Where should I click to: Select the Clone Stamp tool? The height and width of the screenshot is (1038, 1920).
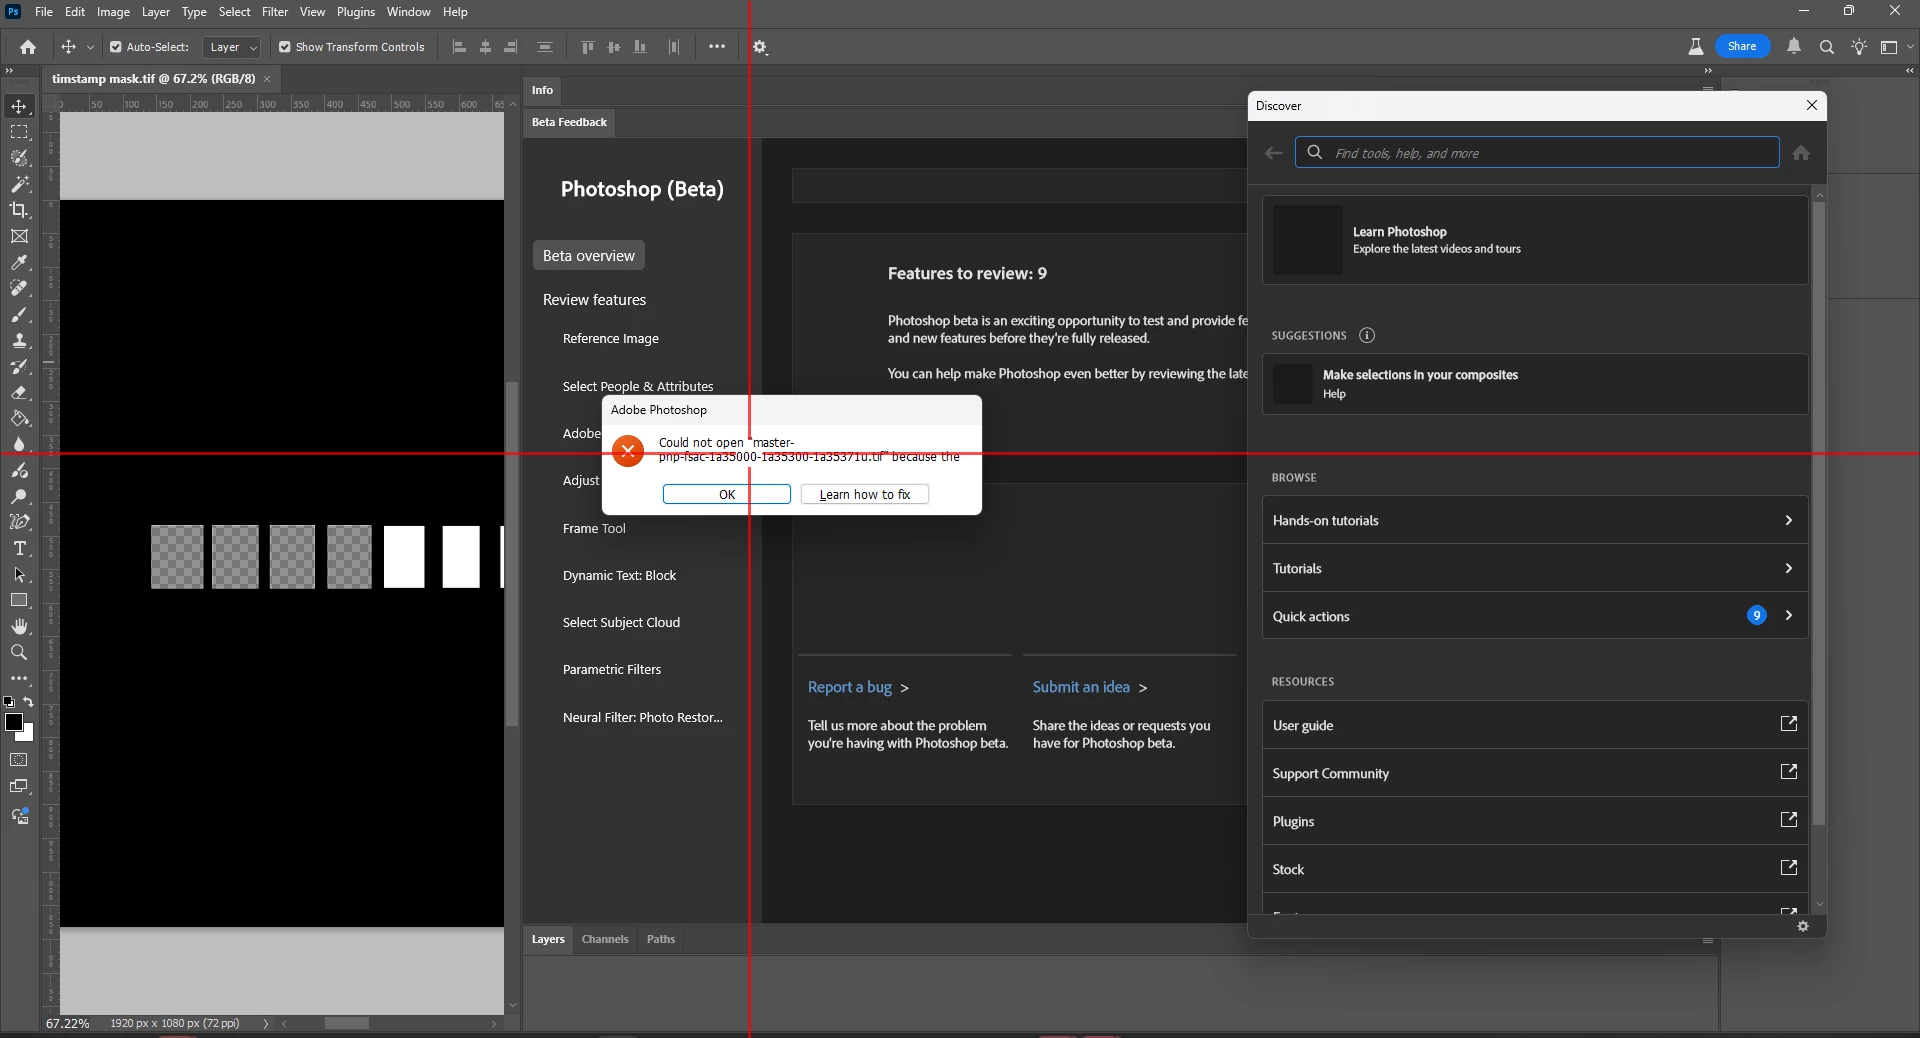click(19, 340)
